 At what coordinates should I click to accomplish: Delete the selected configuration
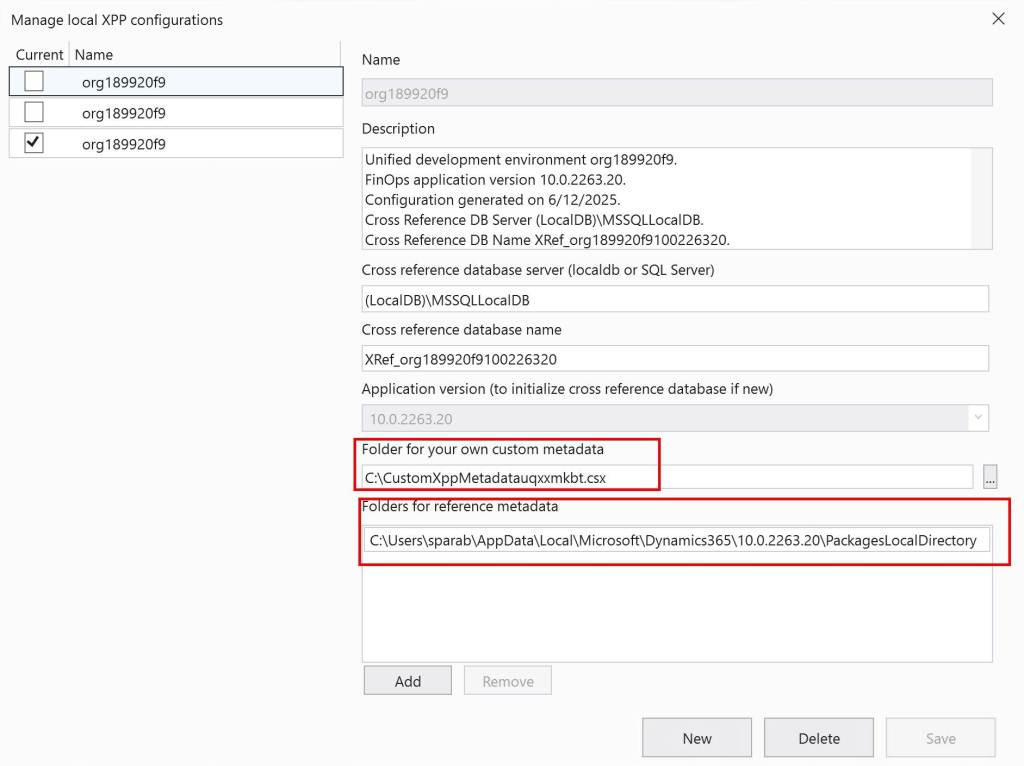click(819, 738)
